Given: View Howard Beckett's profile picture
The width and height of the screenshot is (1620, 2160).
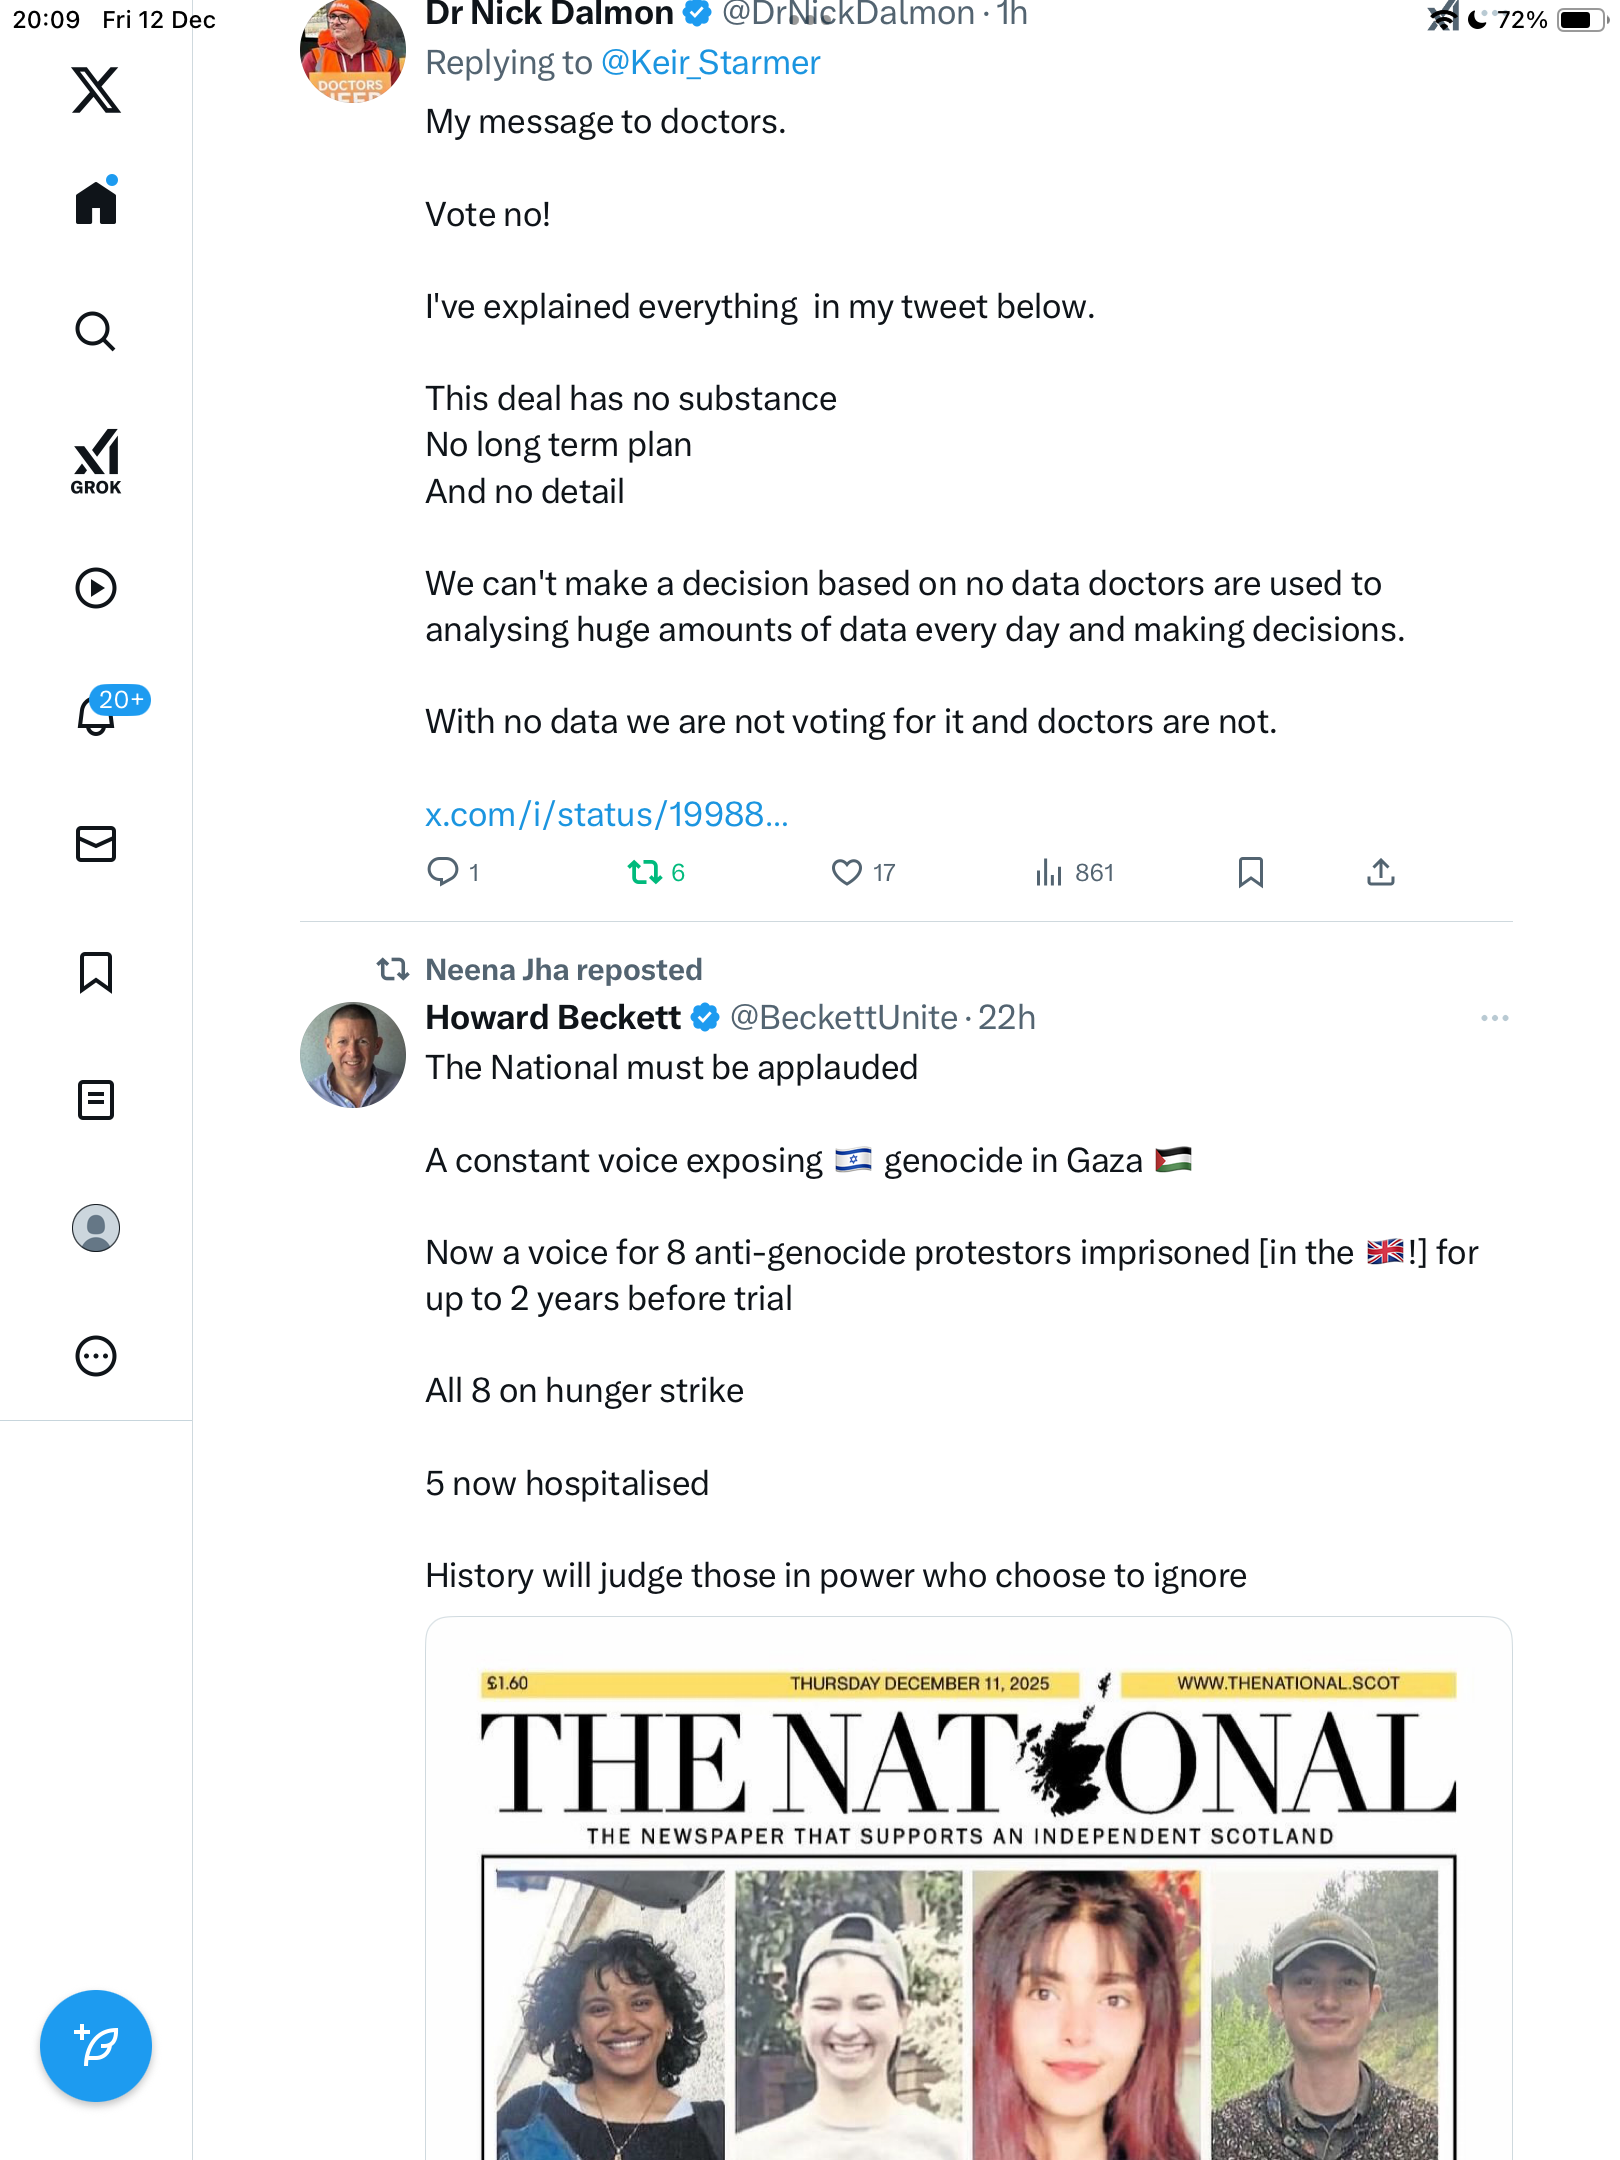Looking at the screenshot, I should [353, 1055].
